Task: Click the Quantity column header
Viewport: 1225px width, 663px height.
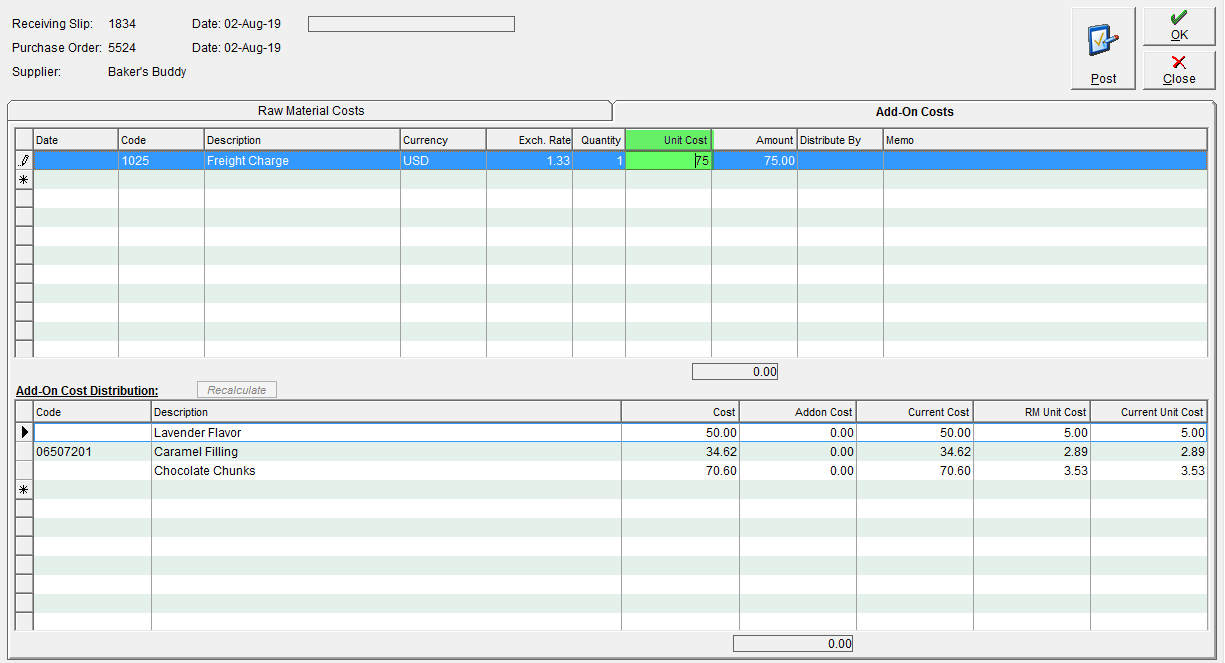Action: click(599, 140)
